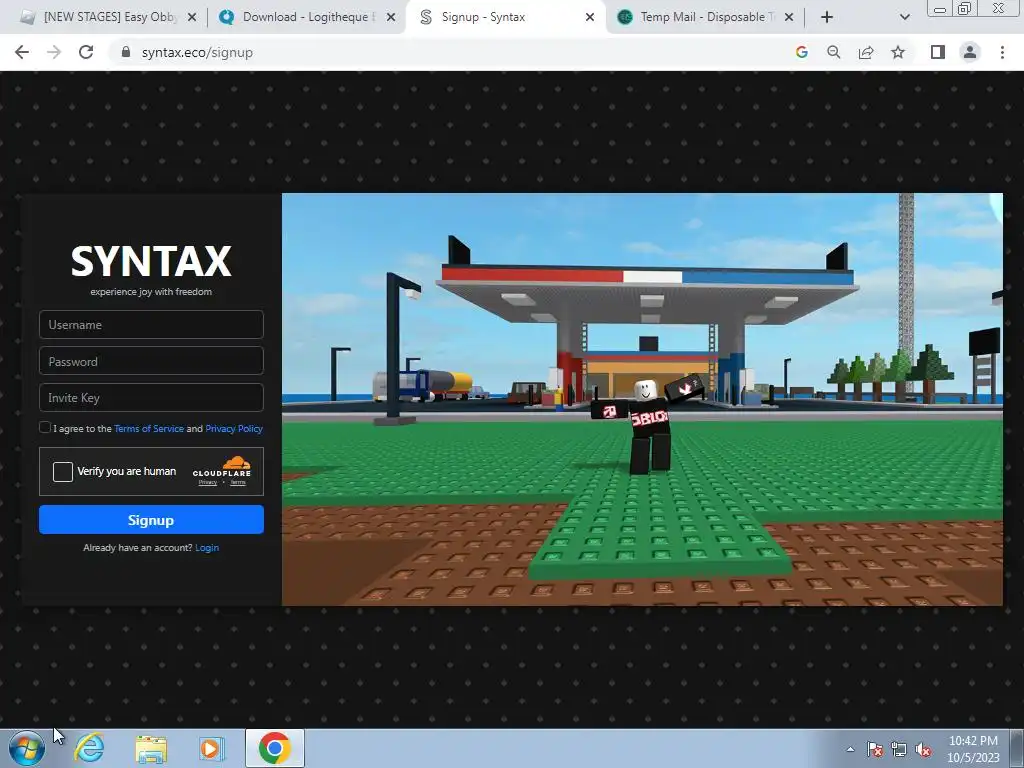Open Cloudflare Terms link in widget
Image resolution: width=1024 pixels, height=768 pixels.
pos(238,483)
